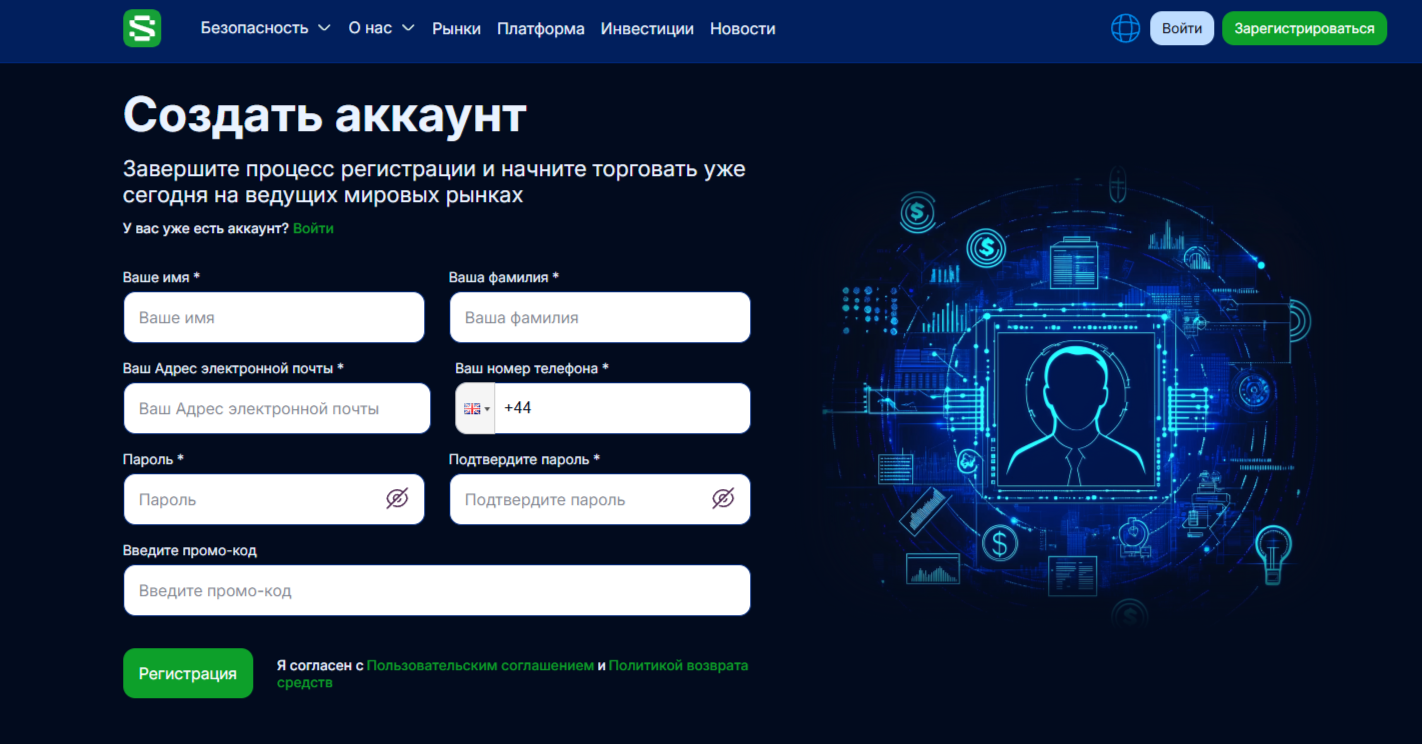Submit the form via the Регистрация button
This screenshot has height=744, width=1422.
[188, 673]
